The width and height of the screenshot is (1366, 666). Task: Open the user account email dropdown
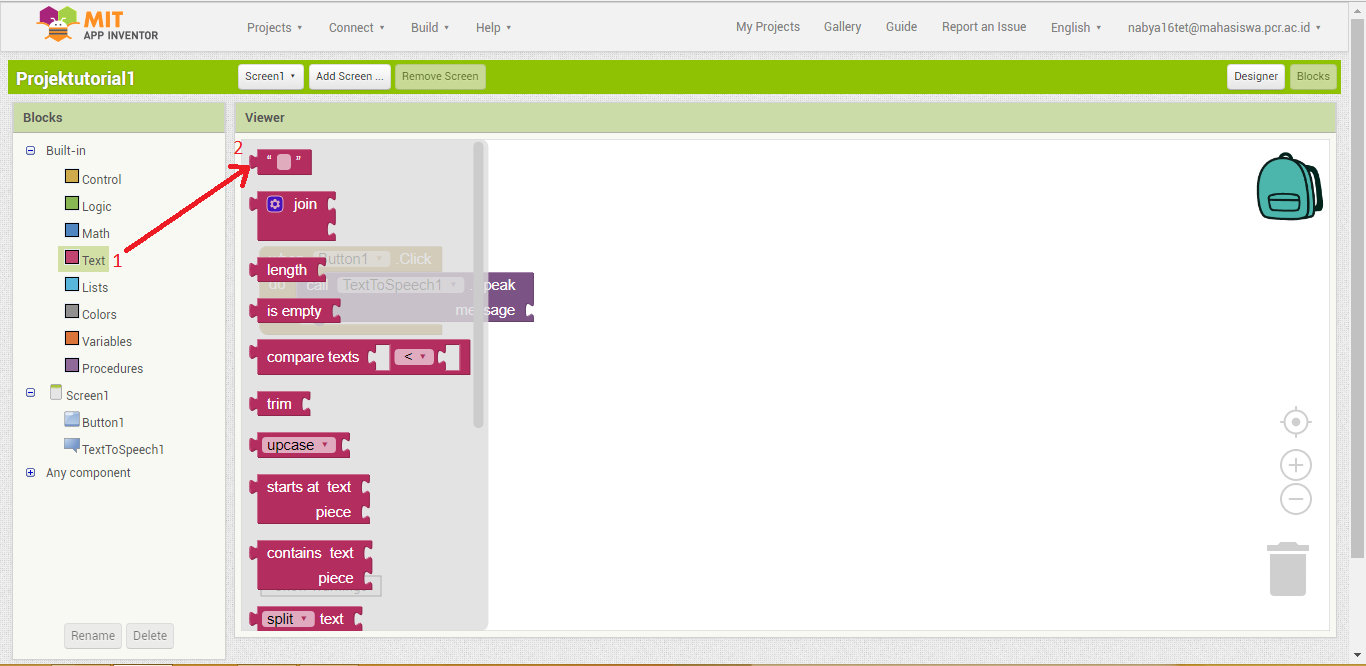1224,27
